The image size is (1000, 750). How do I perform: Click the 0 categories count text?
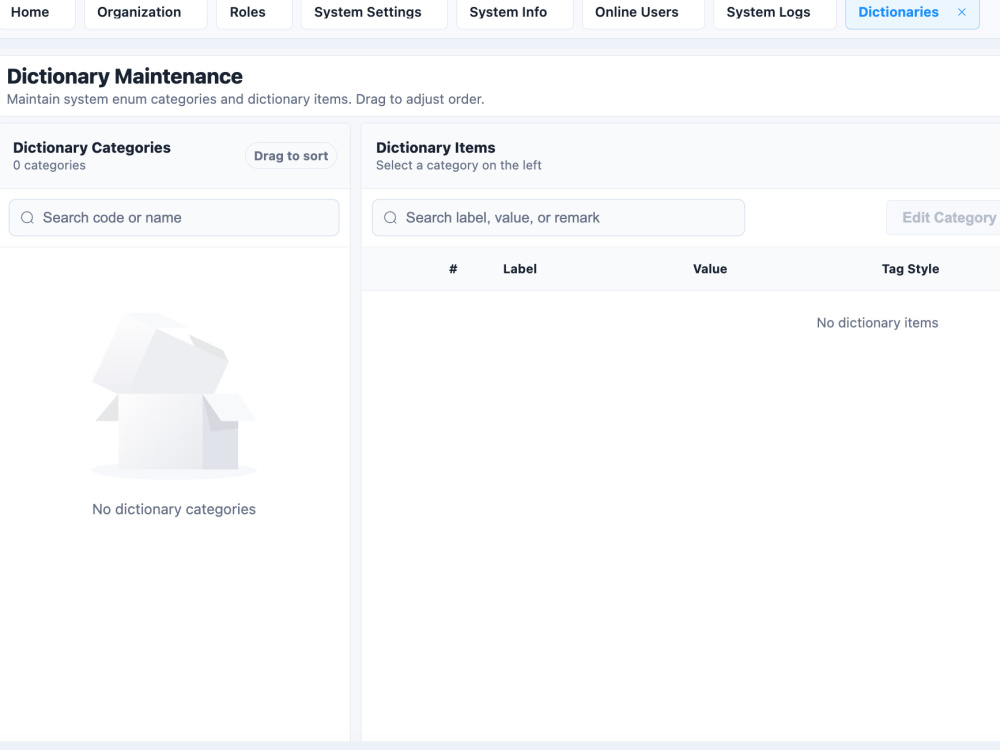(49, 165)
